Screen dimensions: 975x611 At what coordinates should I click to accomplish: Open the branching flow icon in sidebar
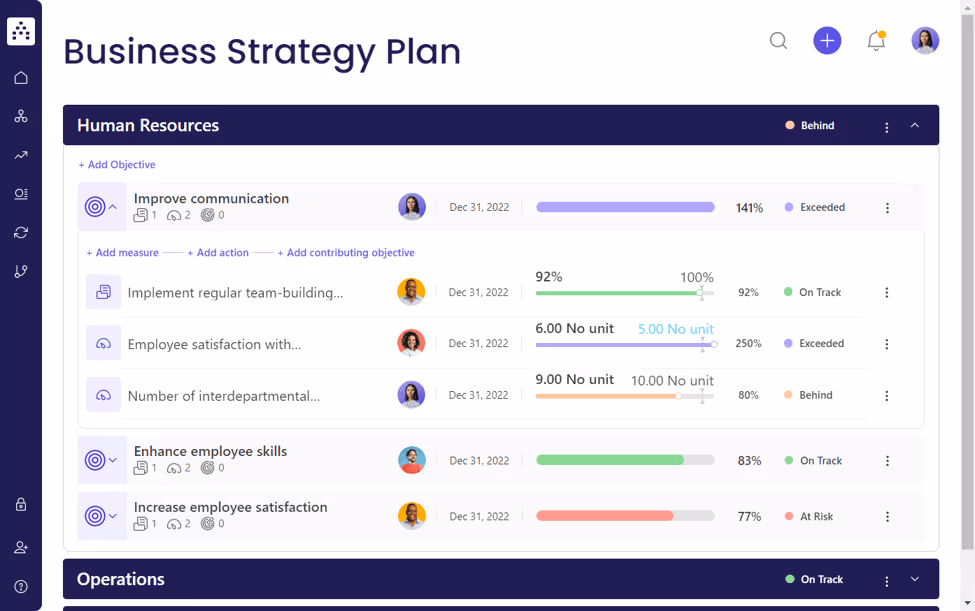[20, 271]
